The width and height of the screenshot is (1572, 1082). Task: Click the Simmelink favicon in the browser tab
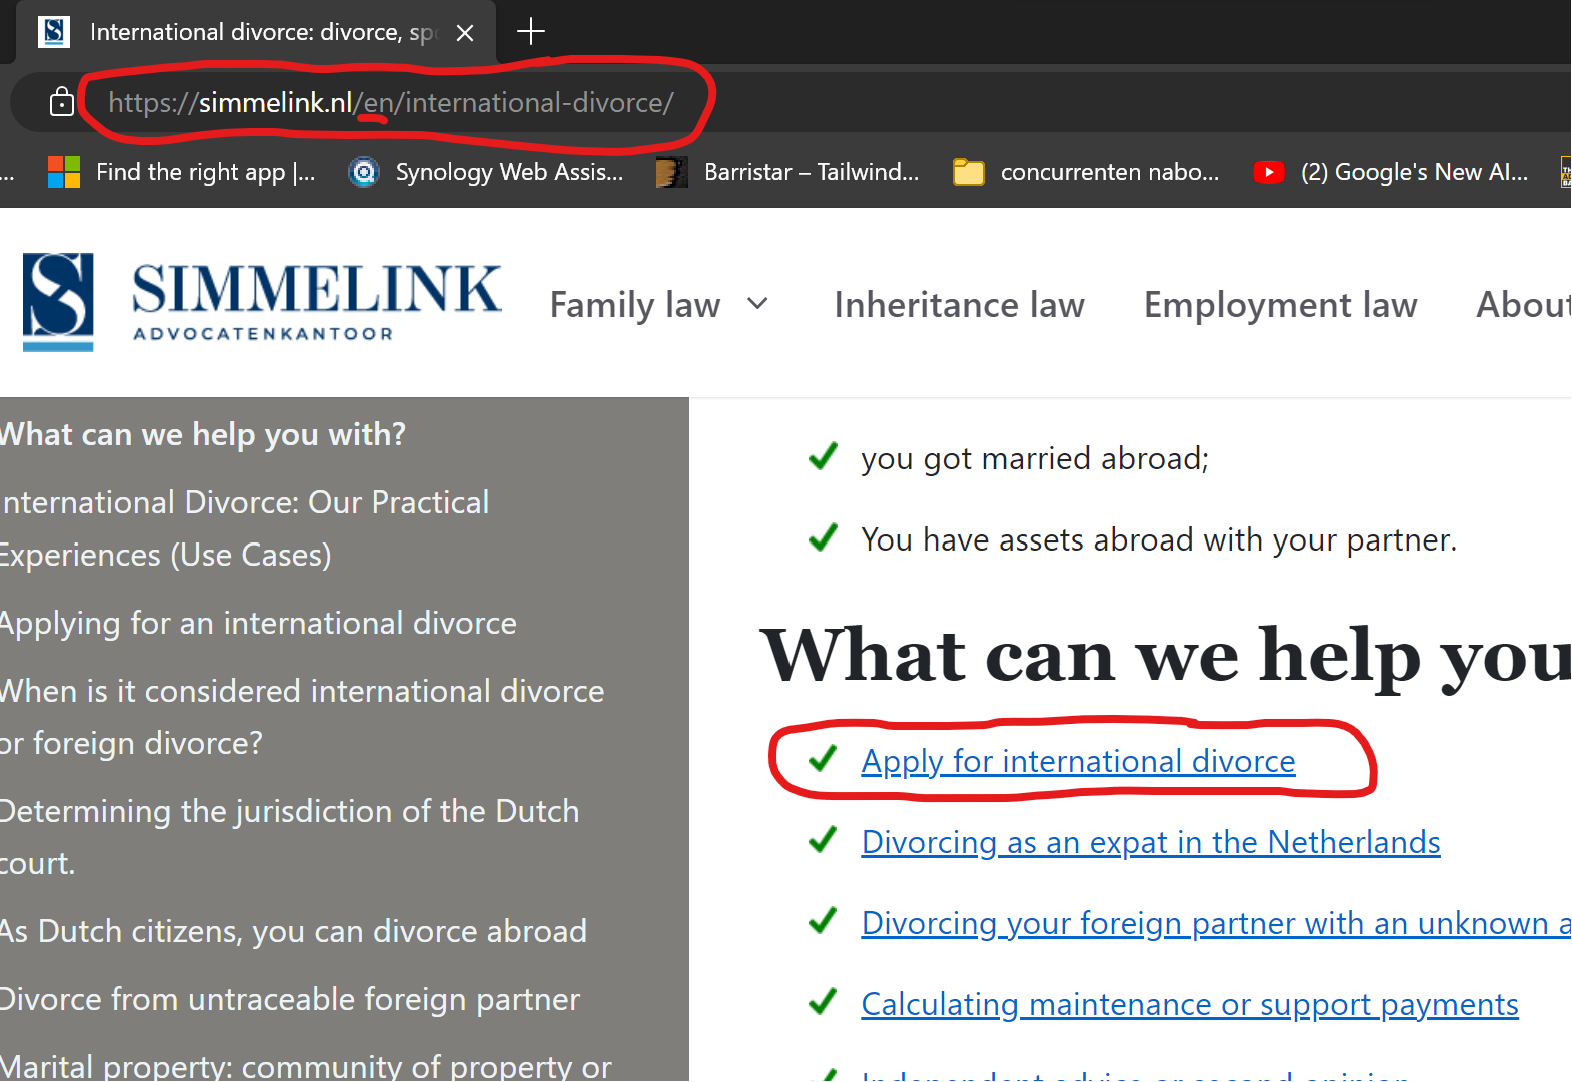(x=54, y=32)
